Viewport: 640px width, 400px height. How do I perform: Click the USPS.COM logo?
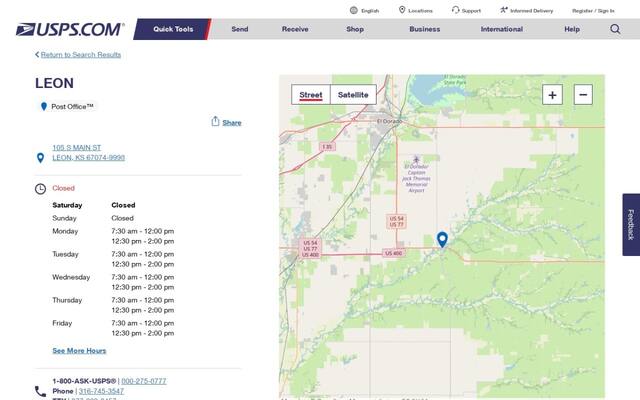[x=70, y=29]
